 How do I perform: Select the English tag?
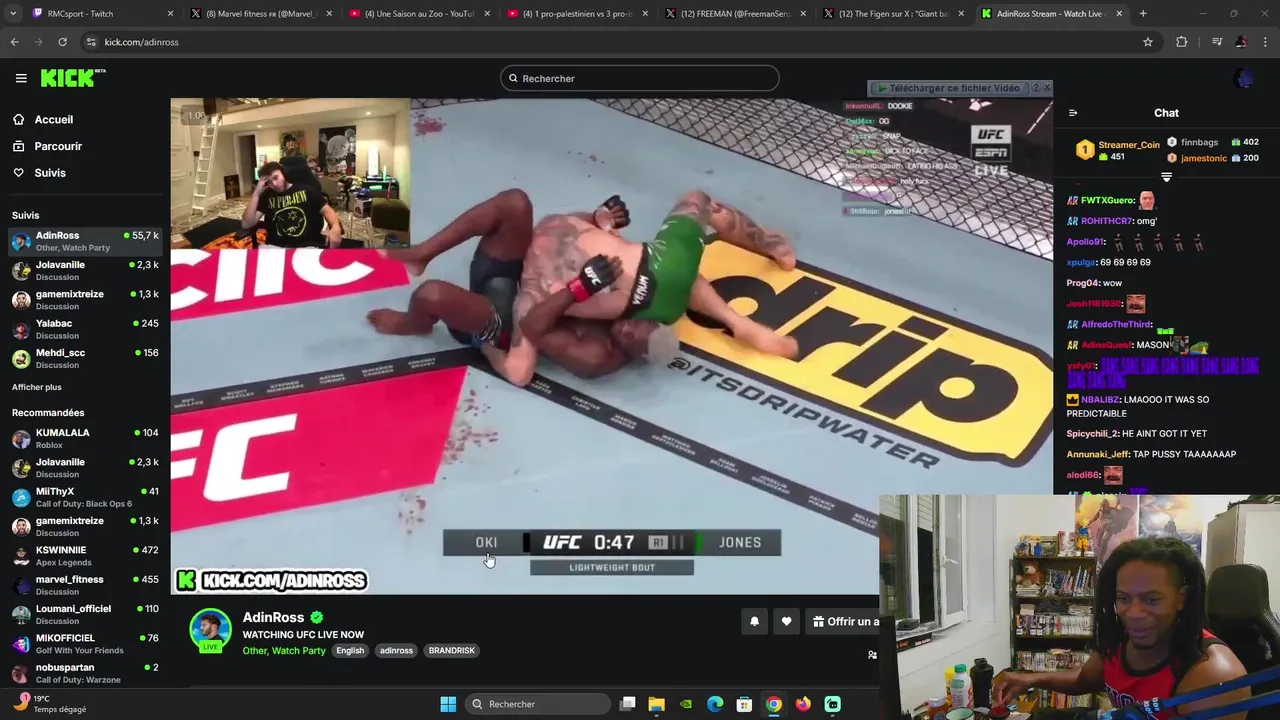350,650
